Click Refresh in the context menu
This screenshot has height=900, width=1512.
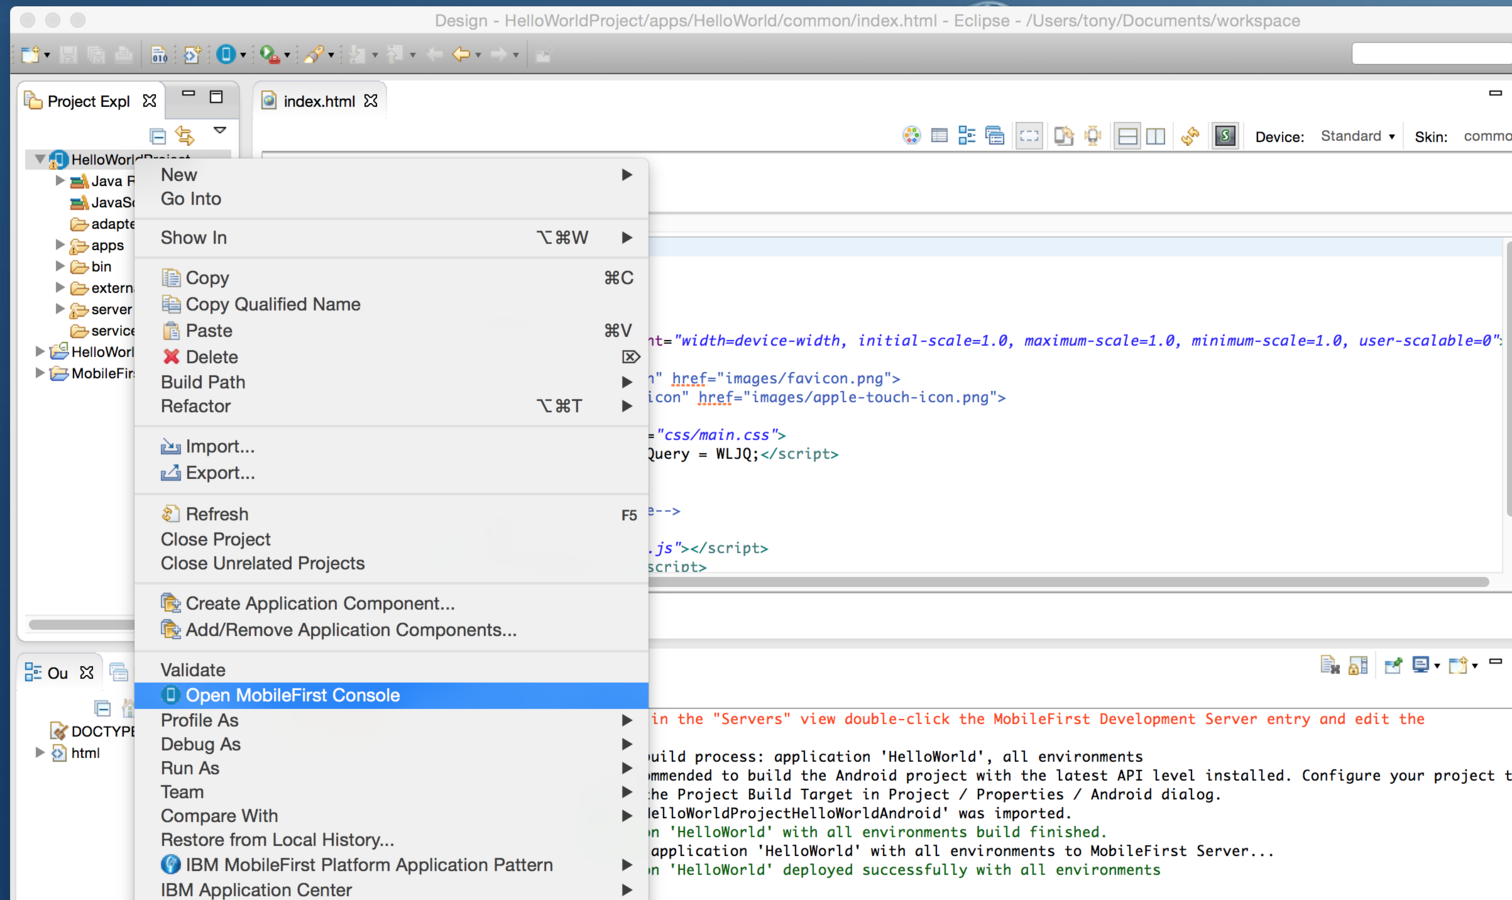[x=216, y=514]
